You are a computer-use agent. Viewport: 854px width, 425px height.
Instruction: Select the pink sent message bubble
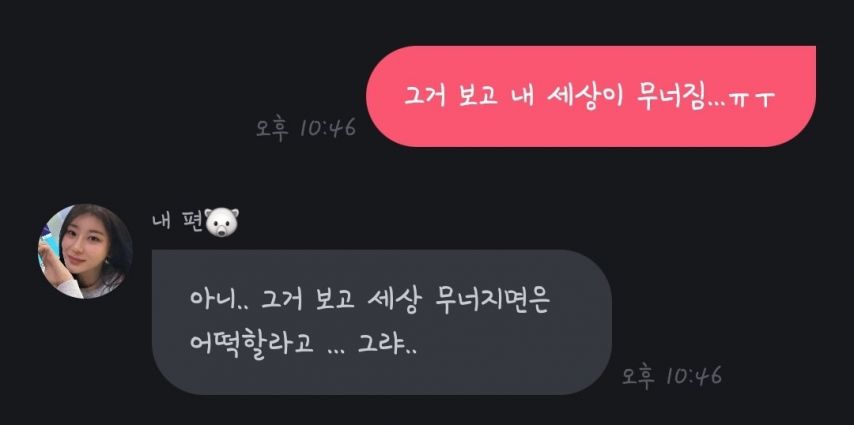tap(590, 96)
